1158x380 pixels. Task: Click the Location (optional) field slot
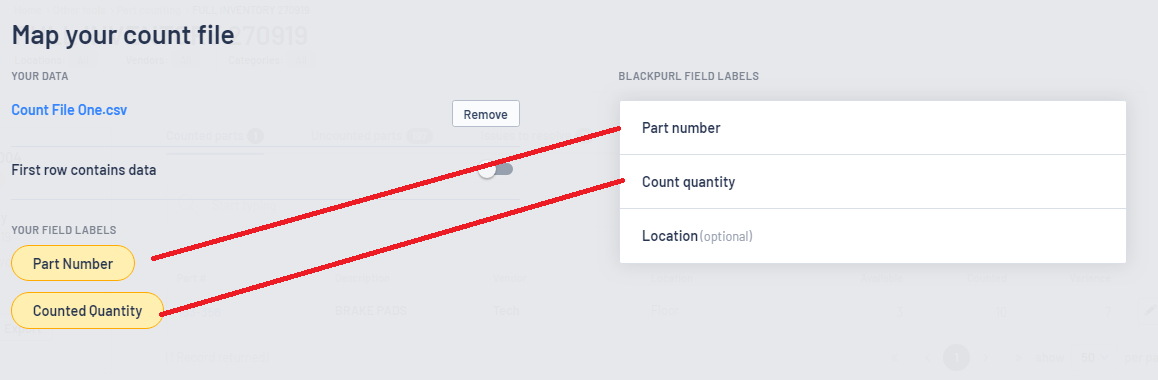[x=873, y=236]
